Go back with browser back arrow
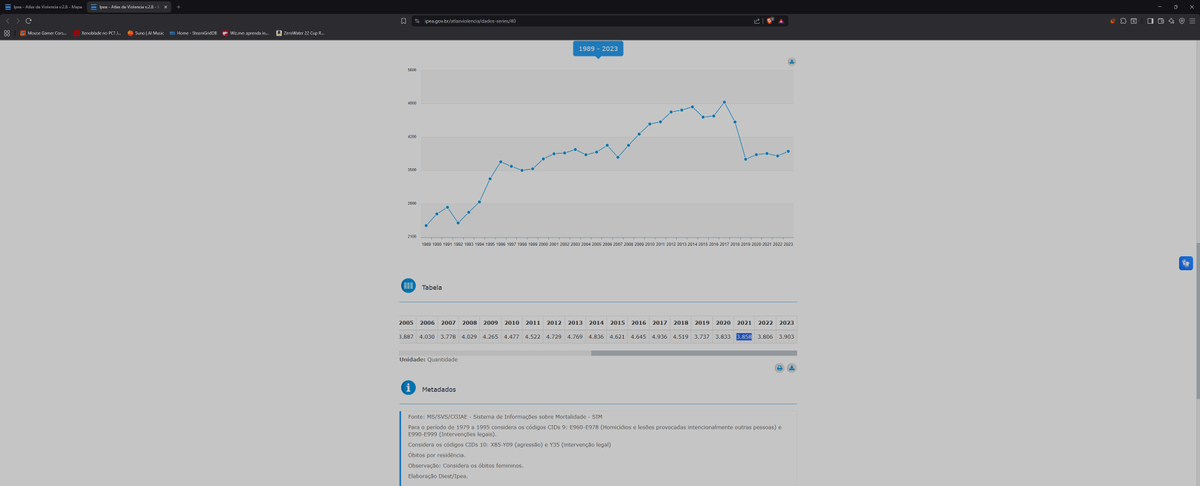This screenshot has width=1200, height=486. [8, 20]
